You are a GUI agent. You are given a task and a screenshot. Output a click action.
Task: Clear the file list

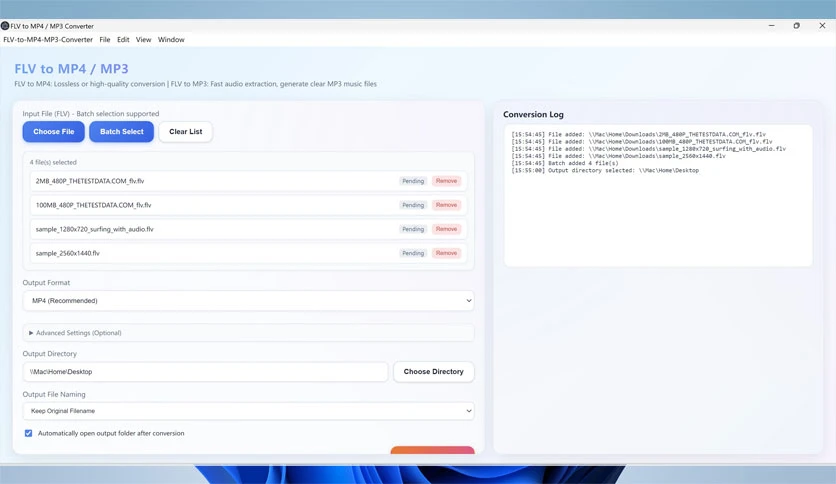point(186,132)
